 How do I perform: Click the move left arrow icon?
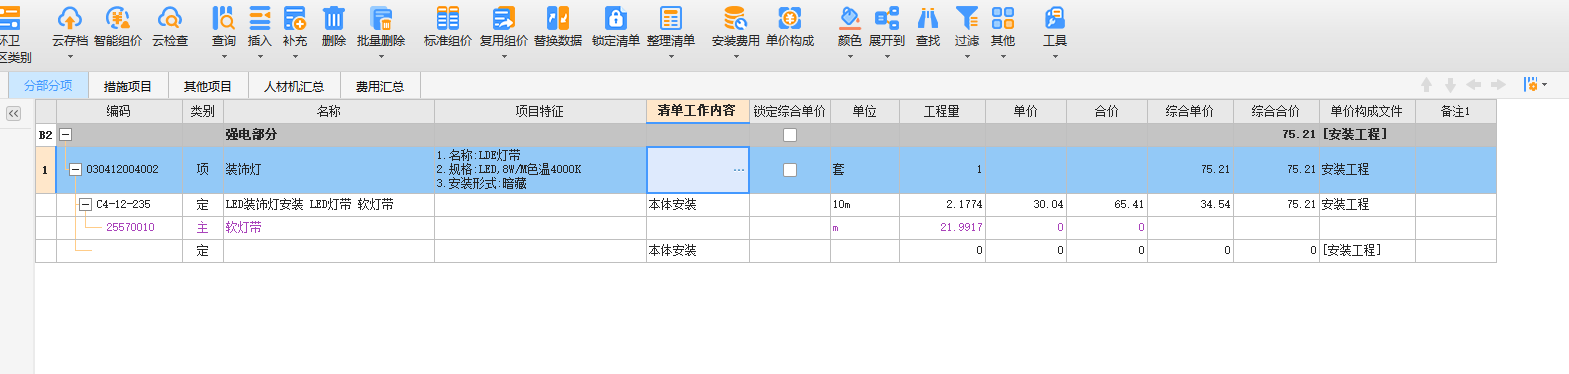click(x=1474, y=85)
